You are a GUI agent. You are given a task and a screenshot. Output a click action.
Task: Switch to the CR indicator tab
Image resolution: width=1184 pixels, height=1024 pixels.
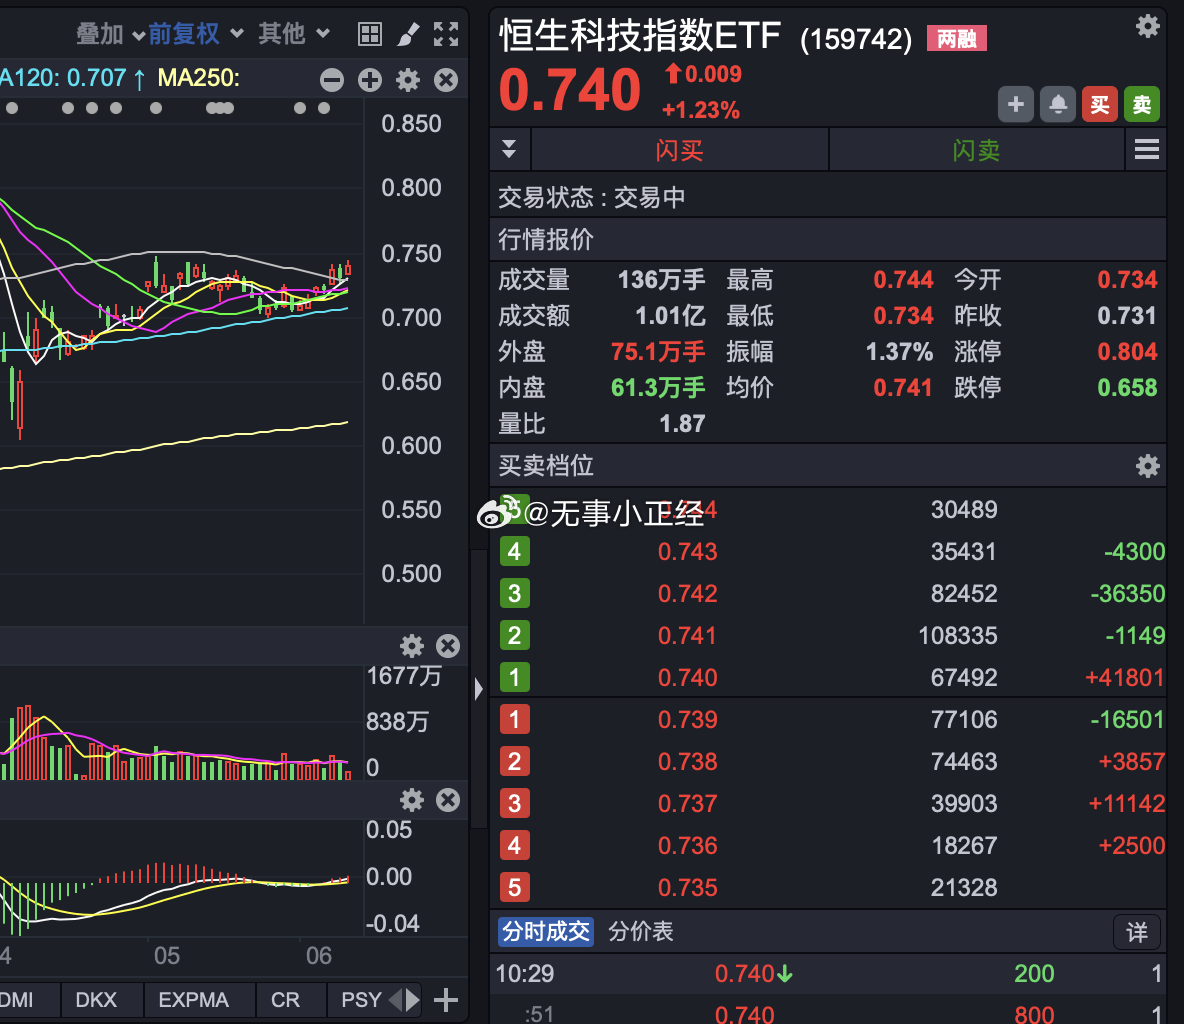click(285, 1000)
